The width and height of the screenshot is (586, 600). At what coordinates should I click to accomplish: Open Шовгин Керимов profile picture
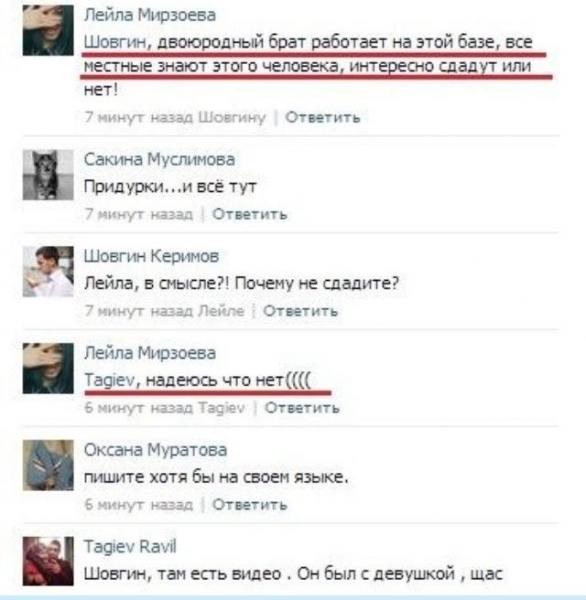point(48,272)
